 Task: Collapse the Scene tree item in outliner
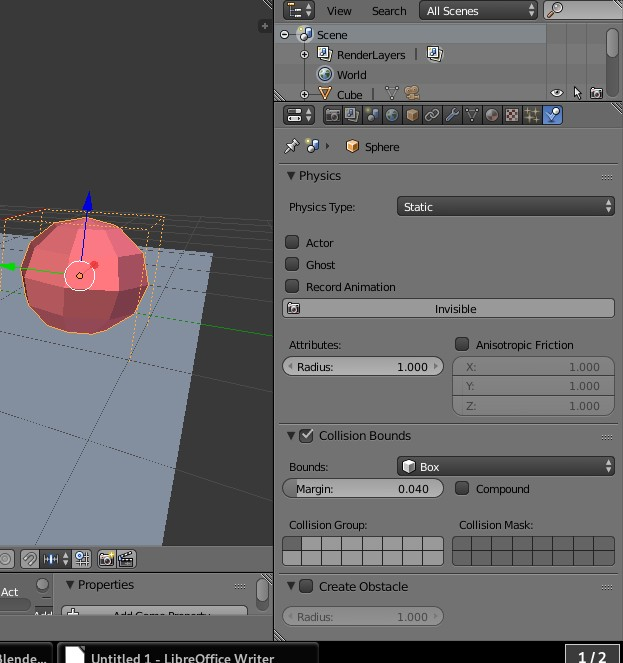pyautogui.click(x=285, y=34)
